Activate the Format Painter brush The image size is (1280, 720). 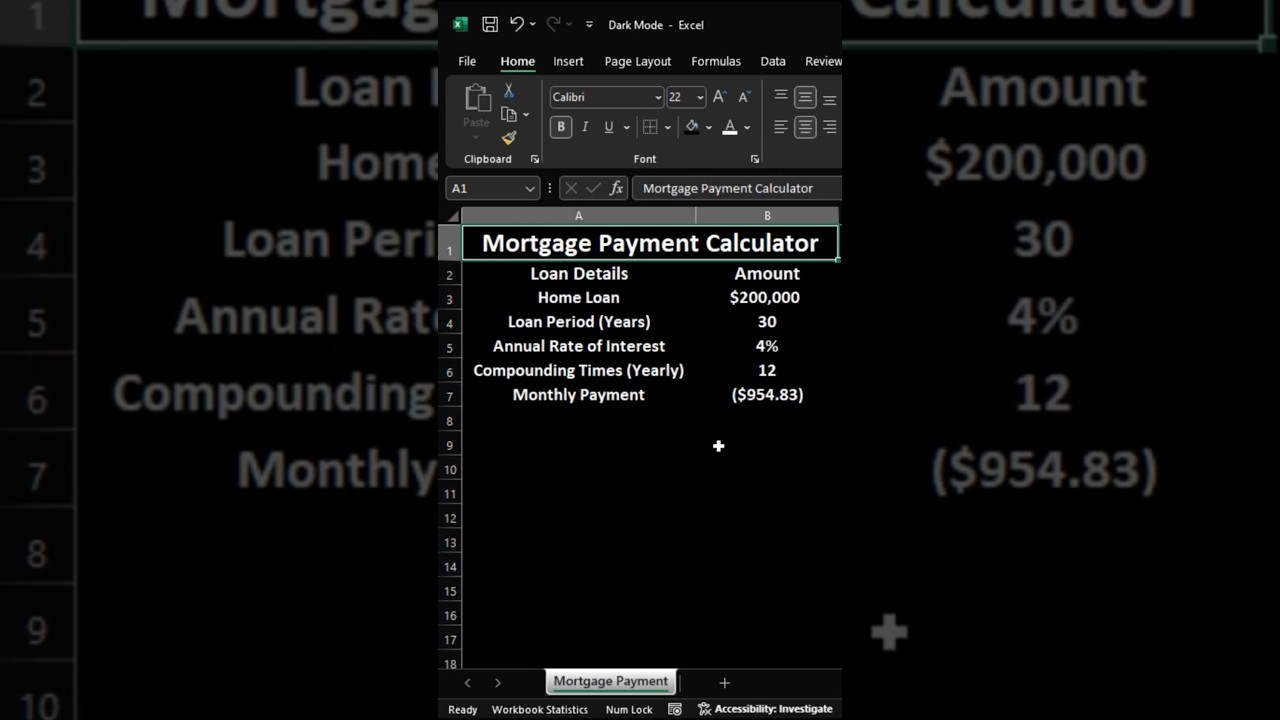(509, 138)
